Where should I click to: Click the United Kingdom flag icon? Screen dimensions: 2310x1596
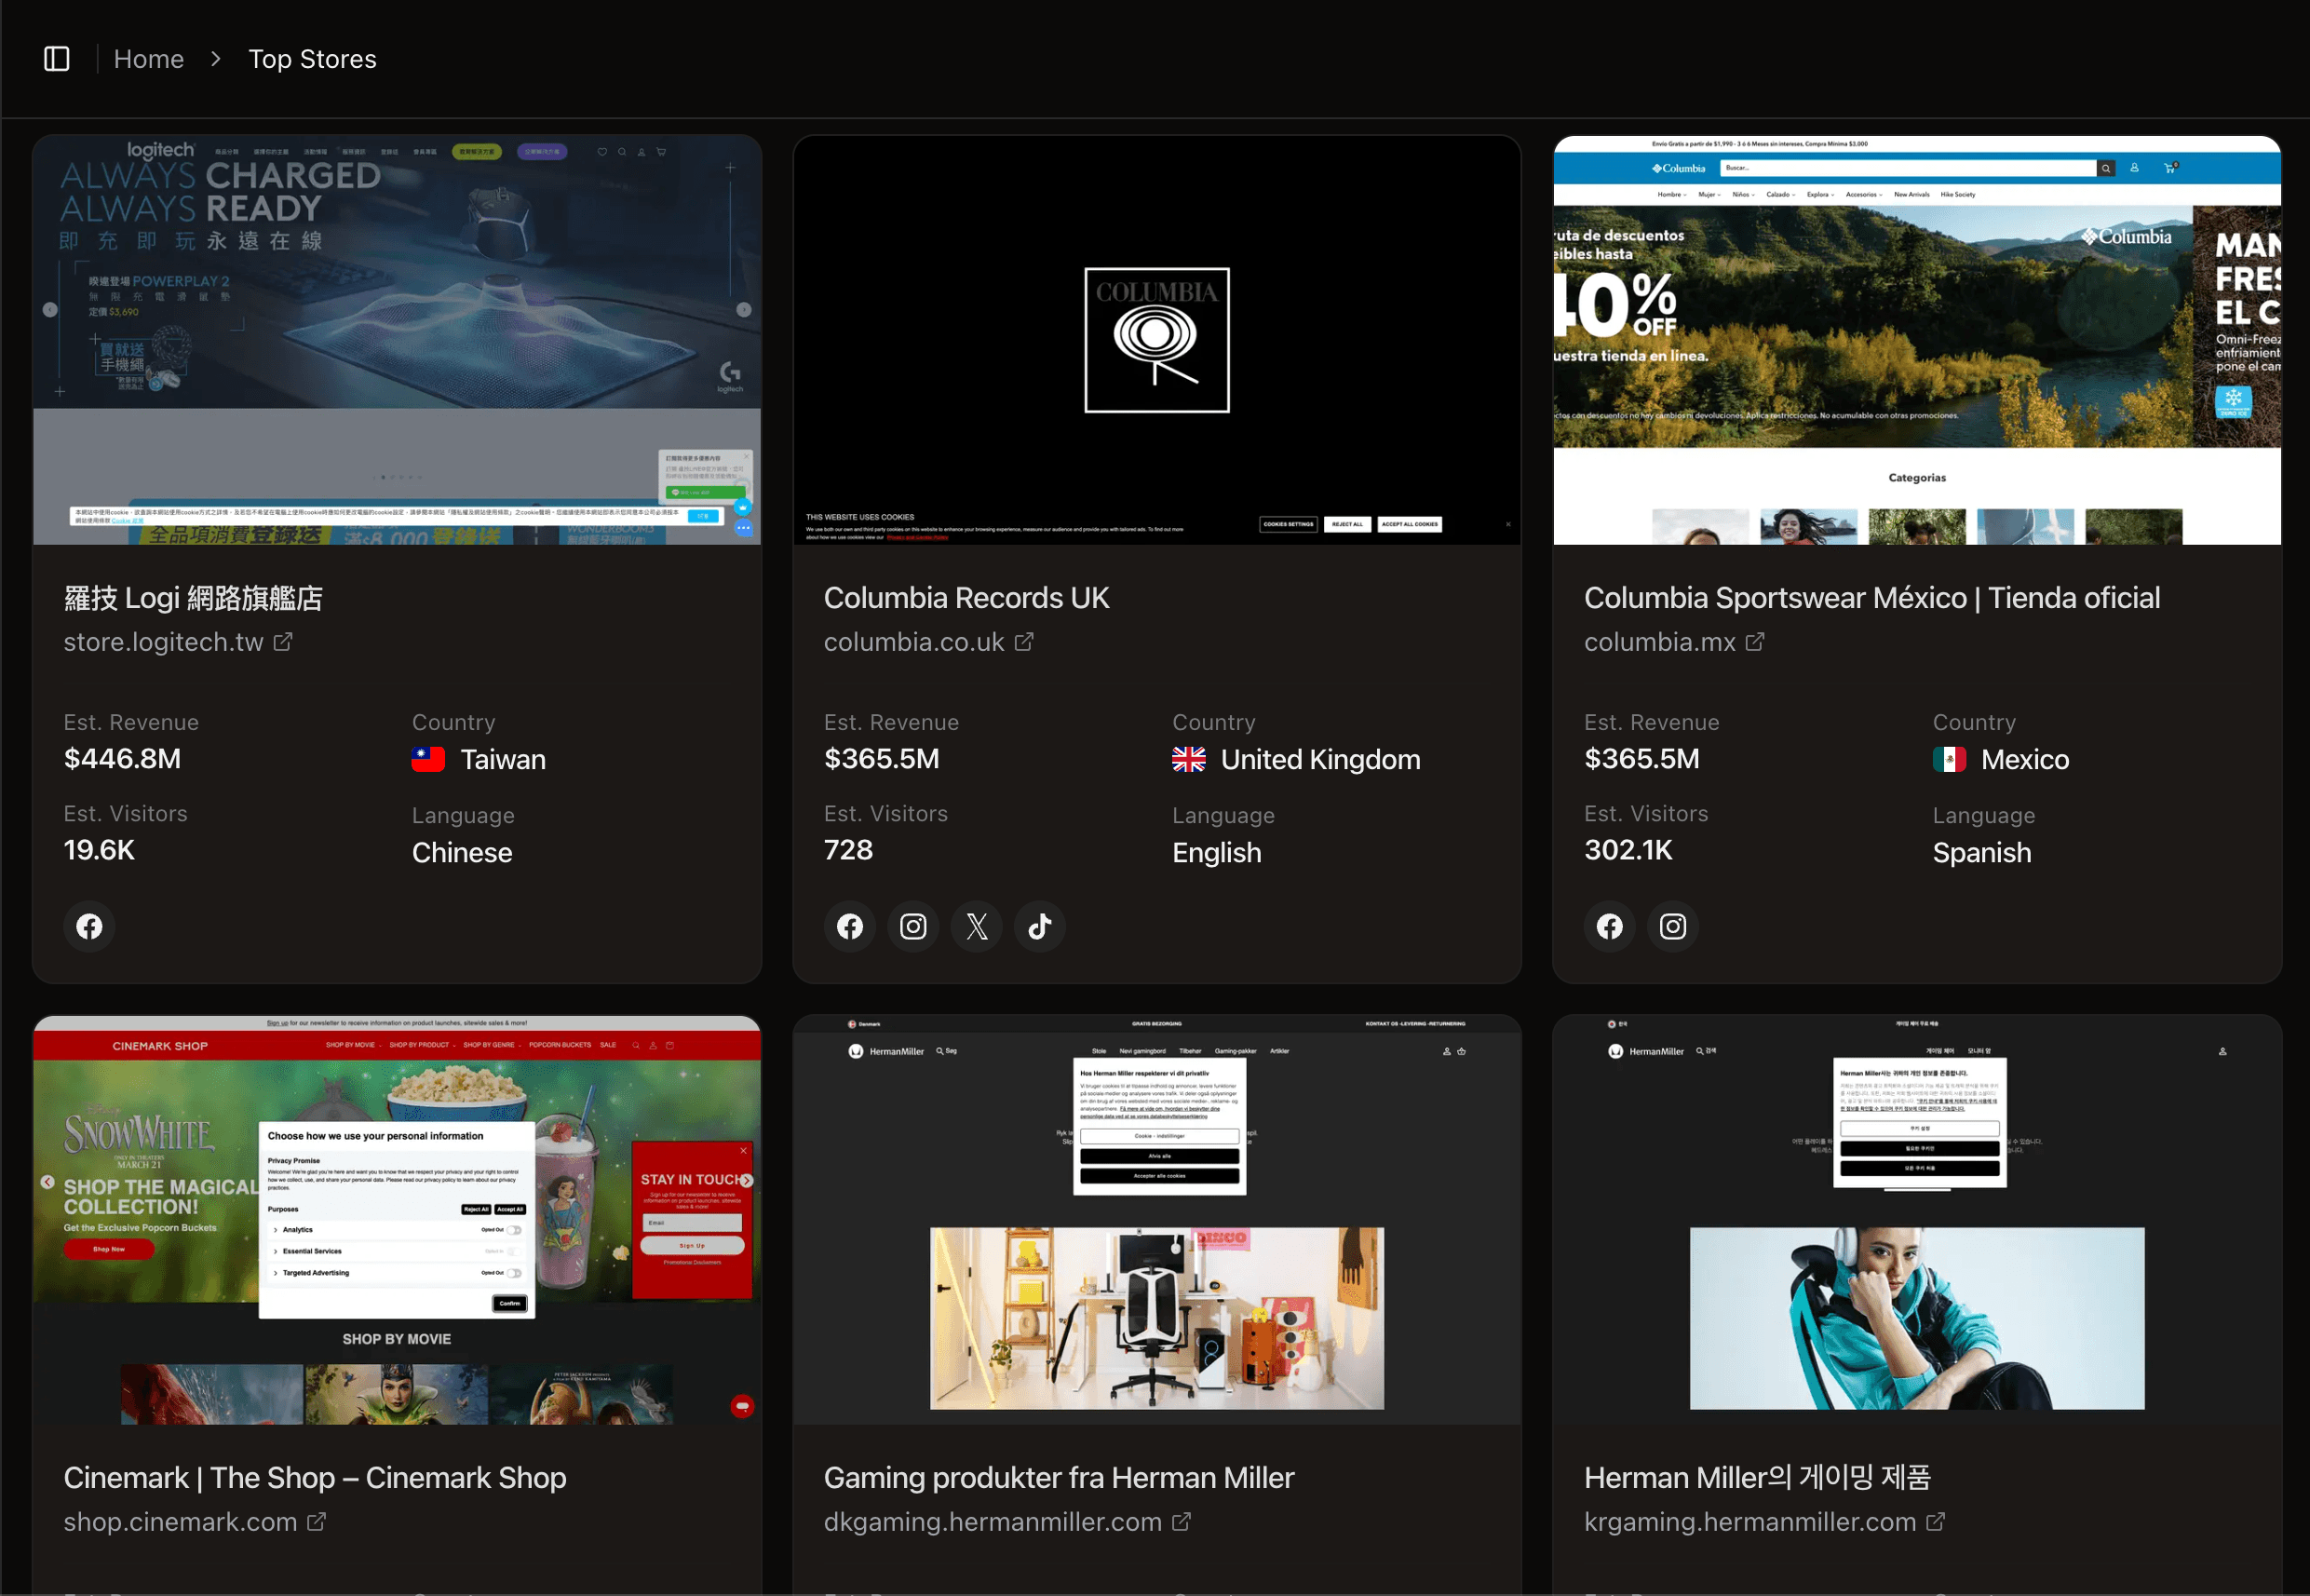[x=1188, y=760]
